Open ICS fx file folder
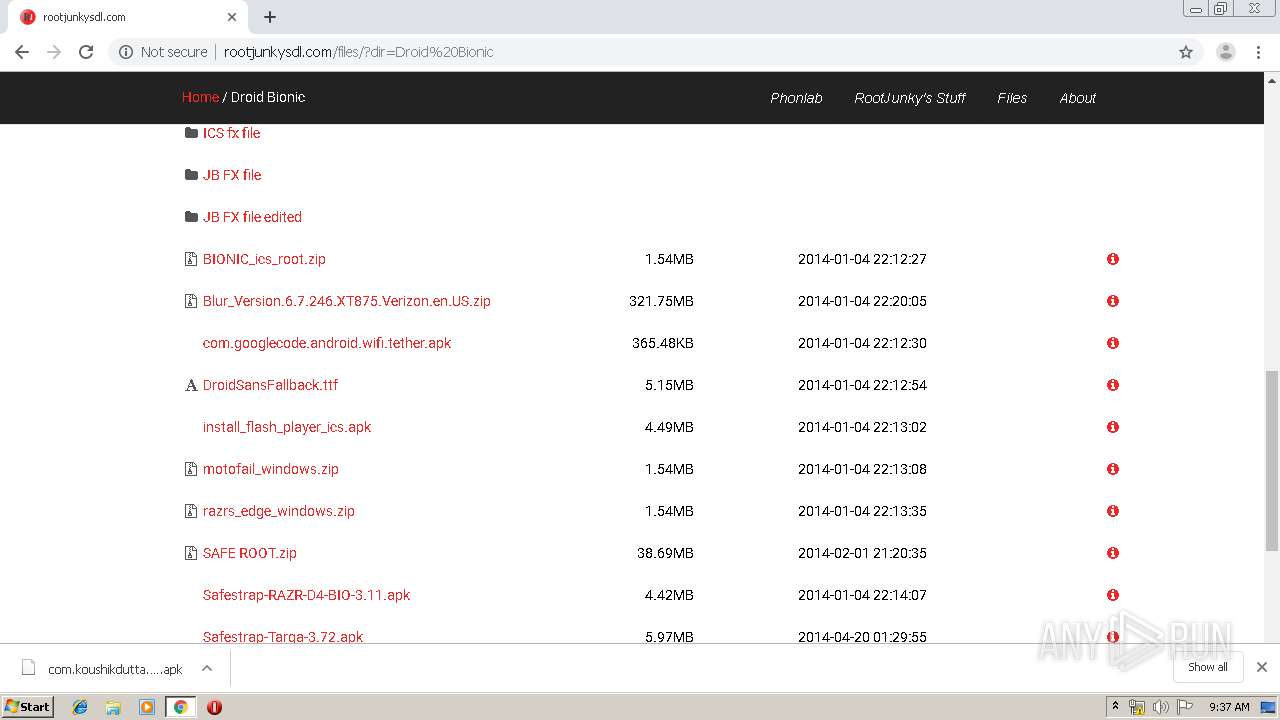 point(231,133)
